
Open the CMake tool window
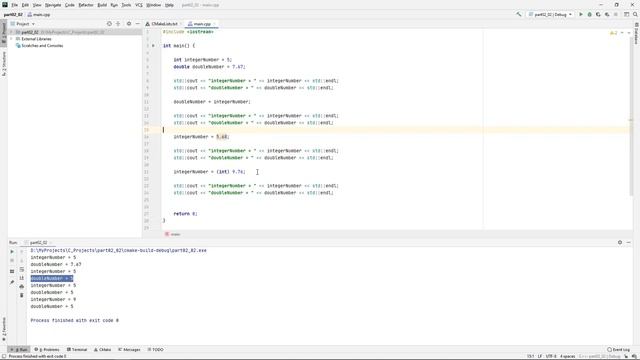pos(102,350)
